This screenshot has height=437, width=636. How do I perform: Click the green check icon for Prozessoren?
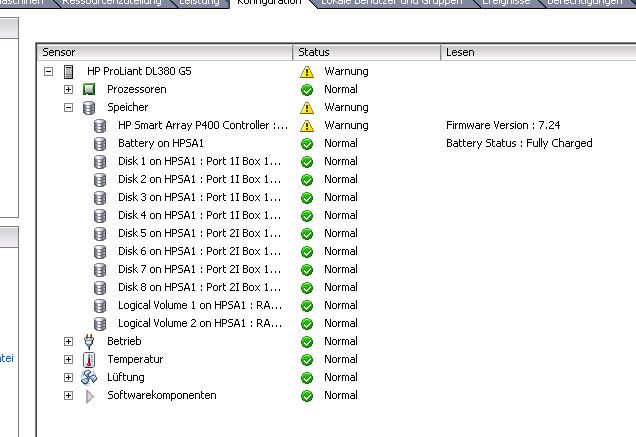[x=307, y=90]
